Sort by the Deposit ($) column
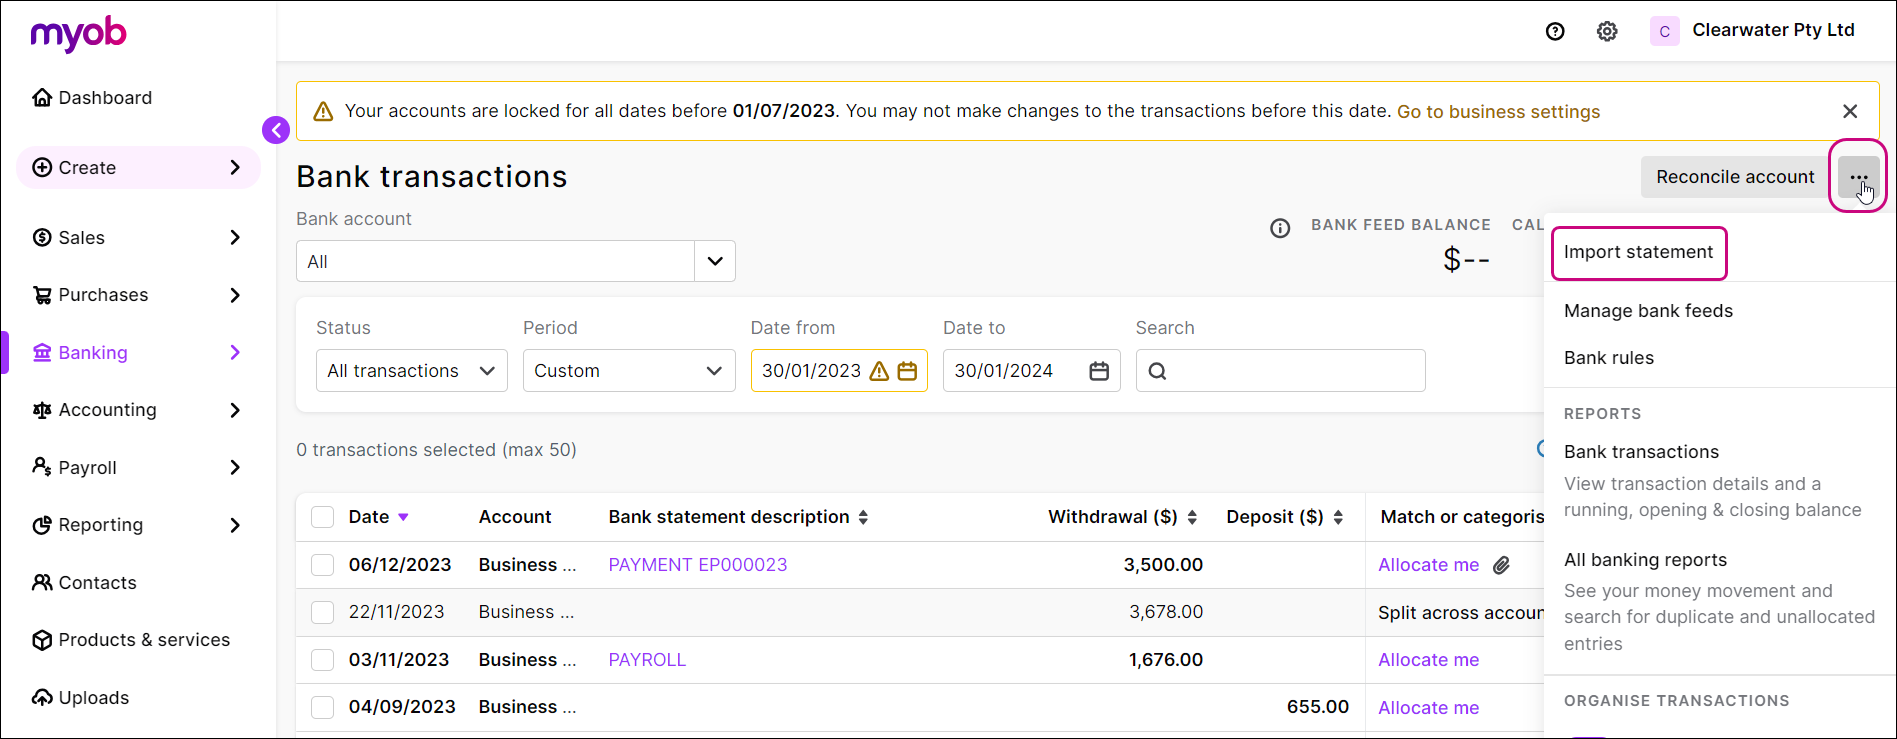This screenshot has height=739, width=1897. (x=1285, y=517)
